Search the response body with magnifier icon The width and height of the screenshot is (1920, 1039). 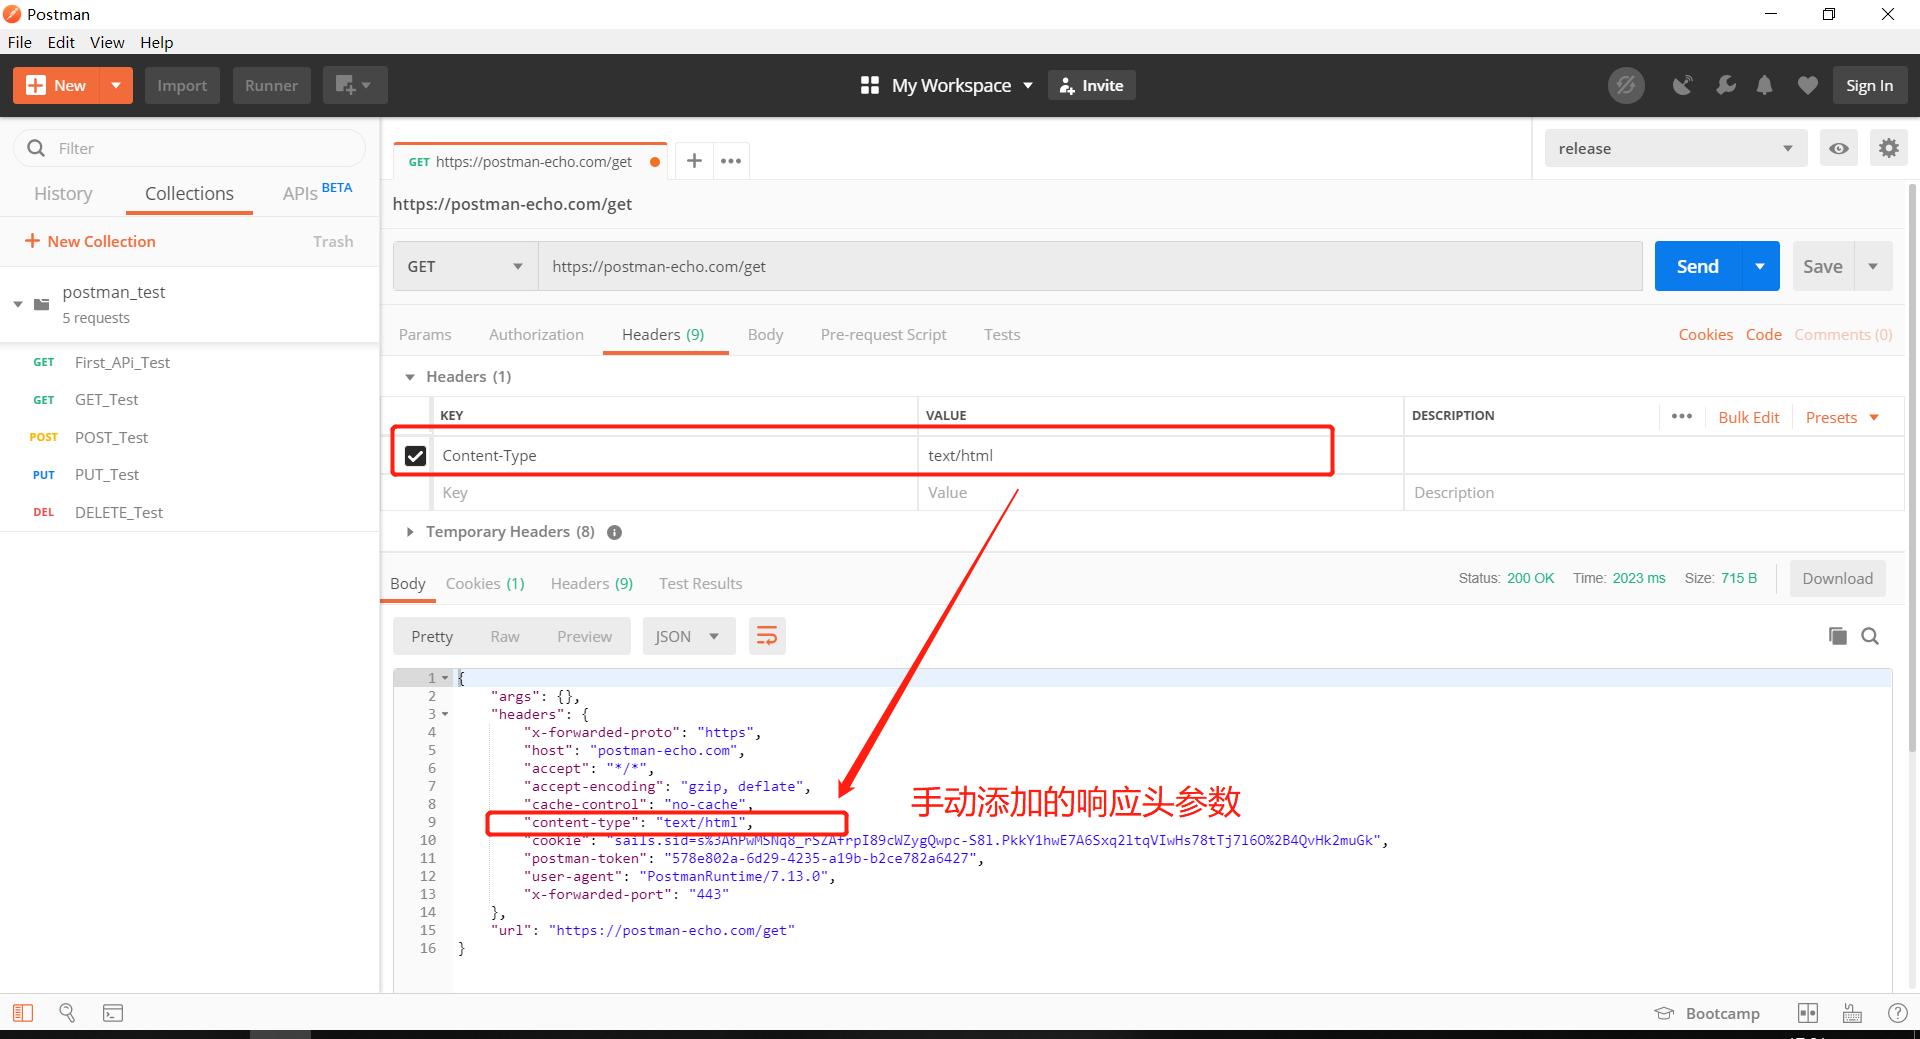[1870, 636]
